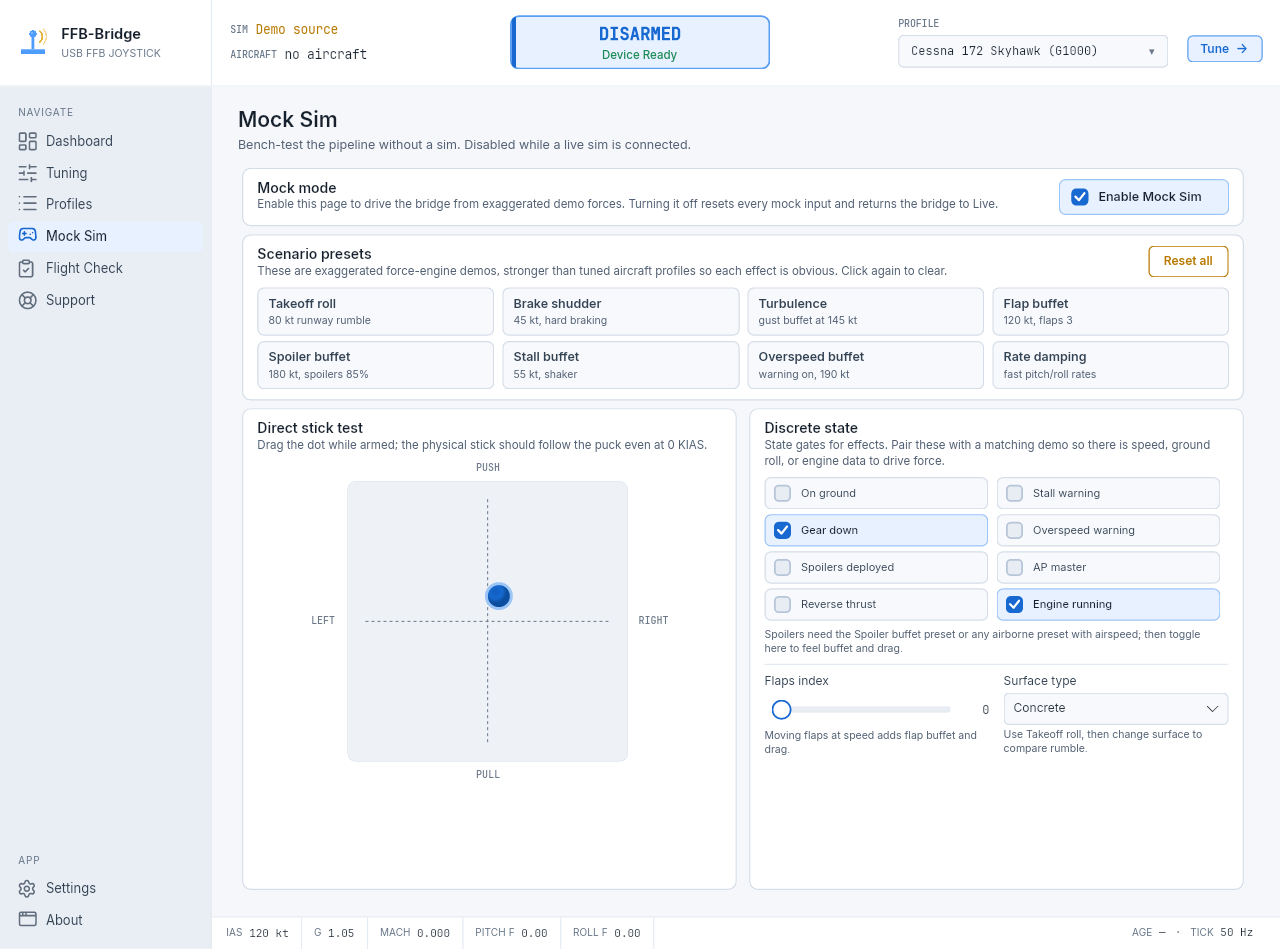Click the blue stick puck dot
1280x949 pixels.
point(499,596)
